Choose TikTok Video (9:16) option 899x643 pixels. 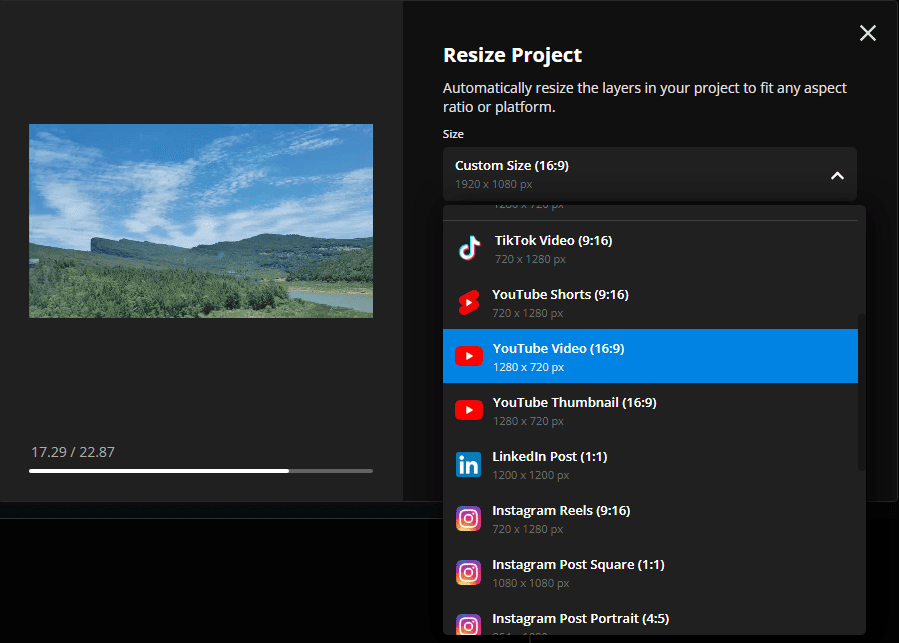pyautogui.click(x=650, y=249)
